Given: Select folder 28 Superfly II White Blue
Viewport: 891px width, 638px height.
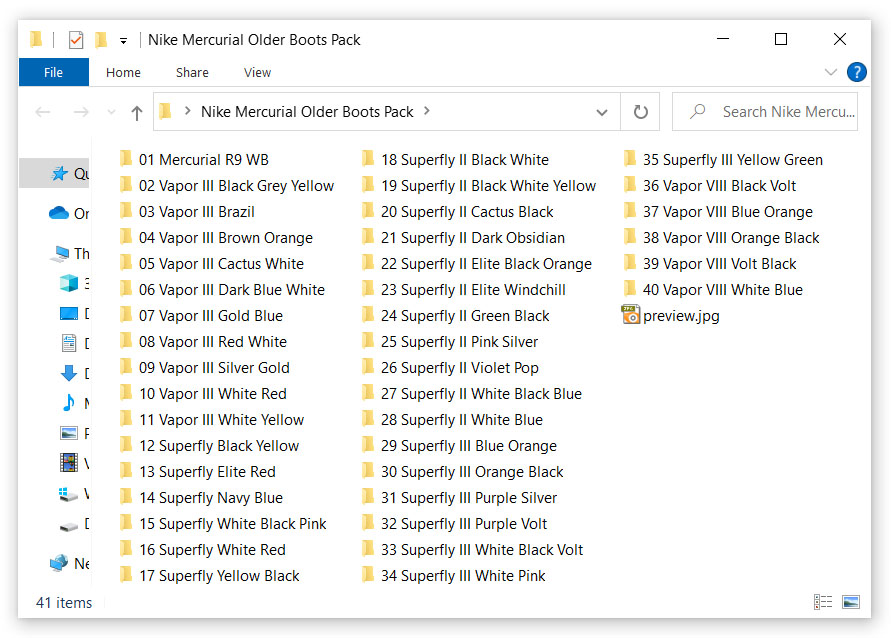Looking at the screenshot, I should pyautogui.click(x=452, y=420).
